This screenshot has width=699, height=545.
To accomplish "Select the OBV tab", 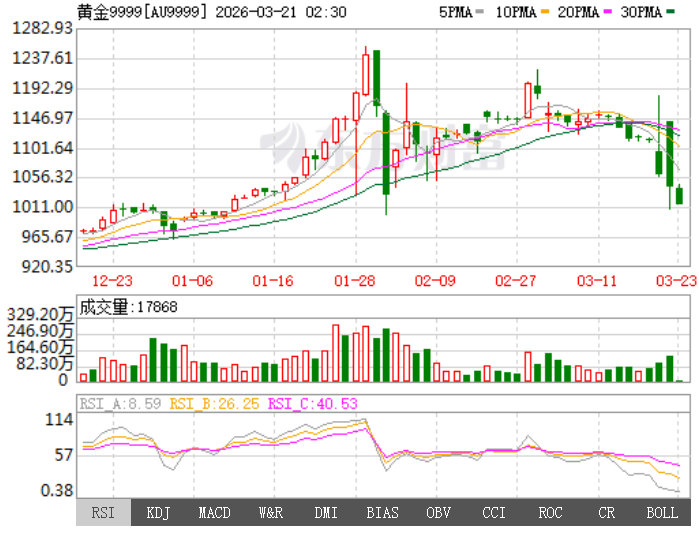I will tap(438, 513).
